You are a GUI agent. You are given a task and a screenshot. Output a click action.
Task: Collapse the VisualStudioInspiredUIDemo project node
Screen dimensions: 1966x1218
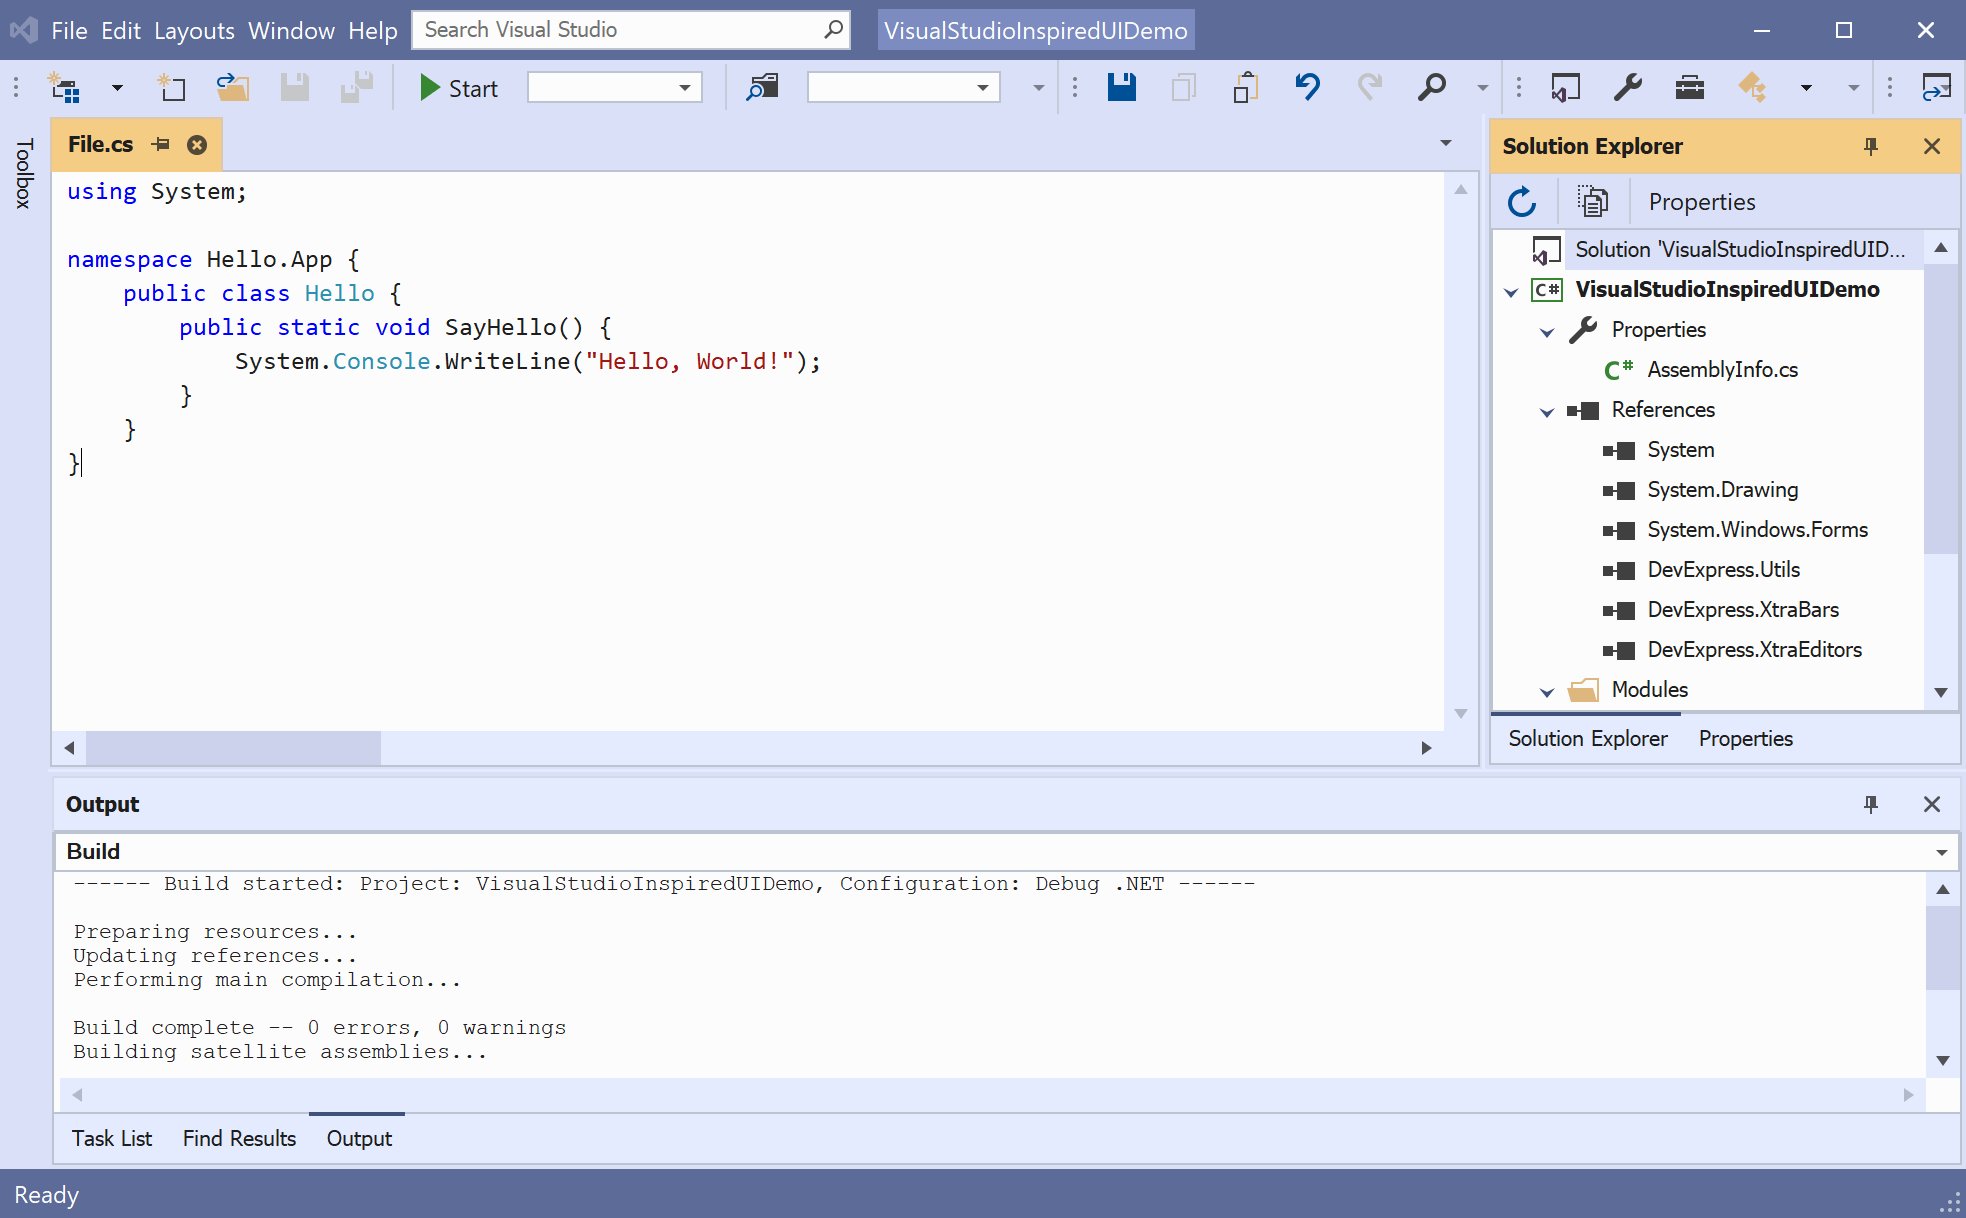coord(1511,291)
